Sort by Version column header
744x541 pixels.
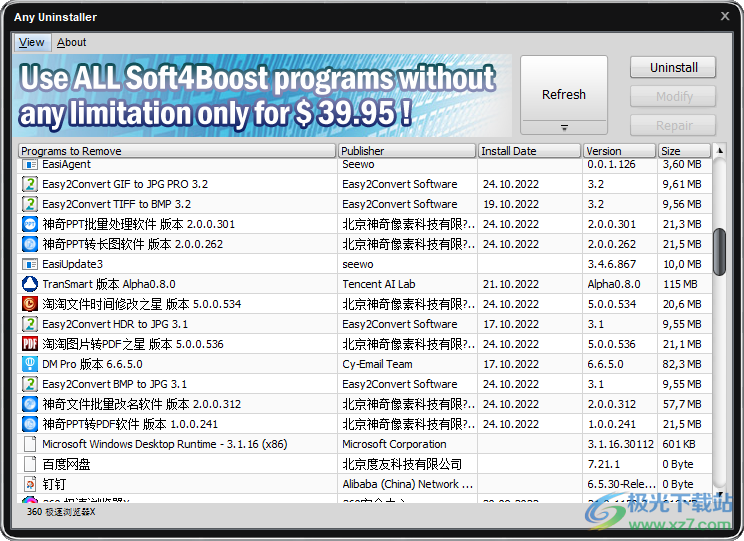(619, 151)
